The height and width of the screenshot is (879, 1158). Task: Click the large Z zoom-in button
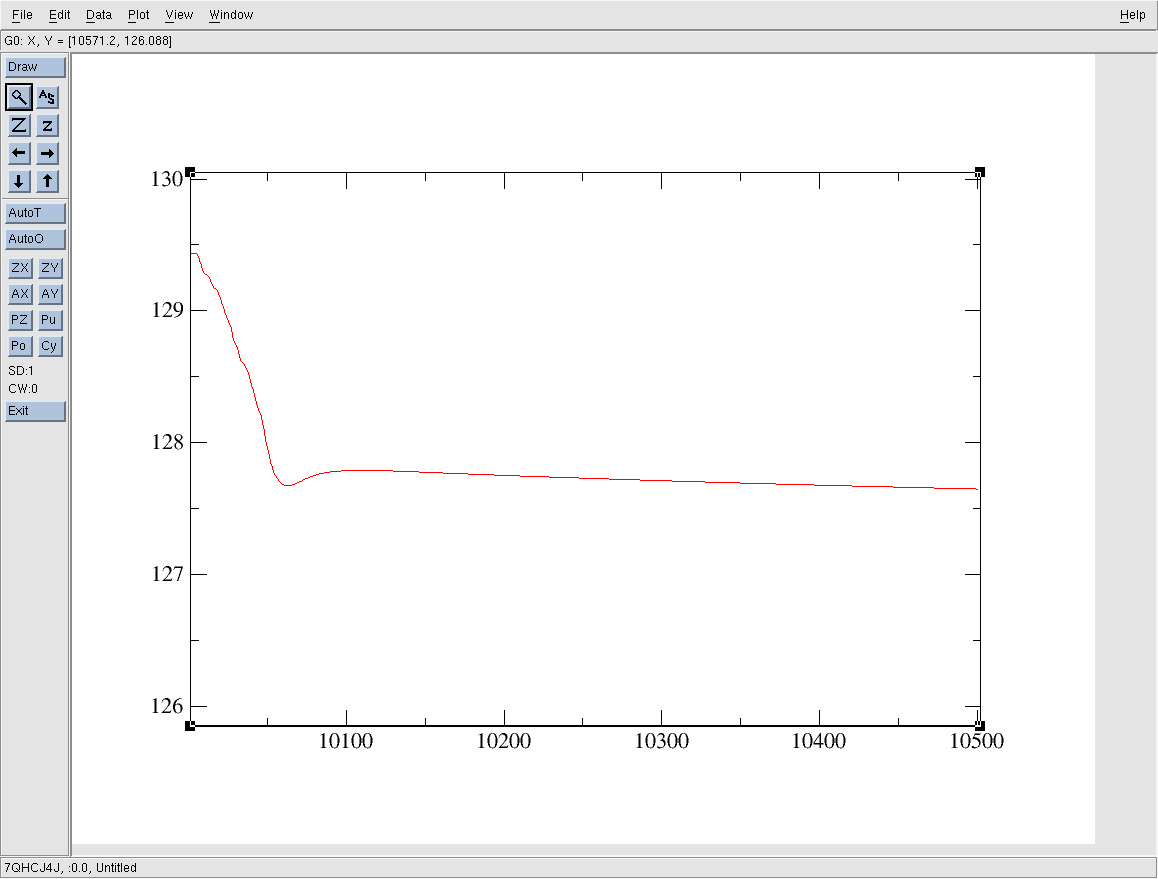point(19,125)
